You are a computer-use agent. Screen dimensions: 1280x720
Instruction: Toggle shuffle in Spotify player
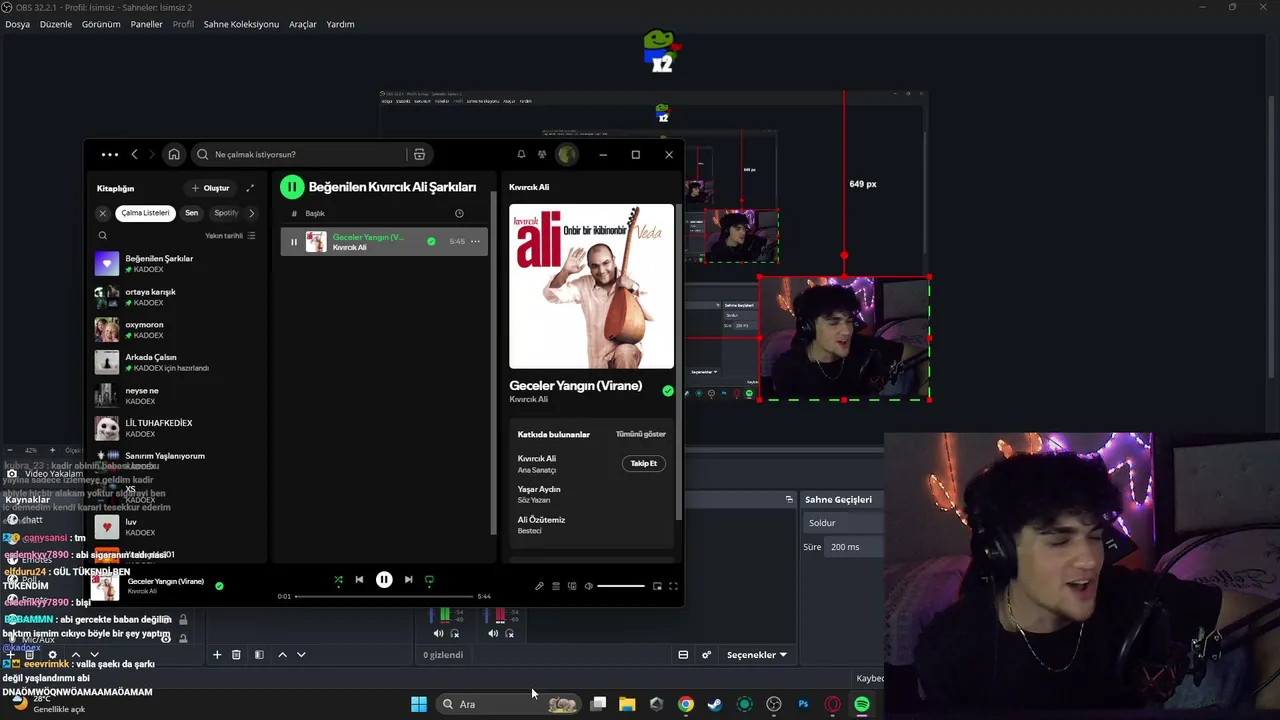338,580
